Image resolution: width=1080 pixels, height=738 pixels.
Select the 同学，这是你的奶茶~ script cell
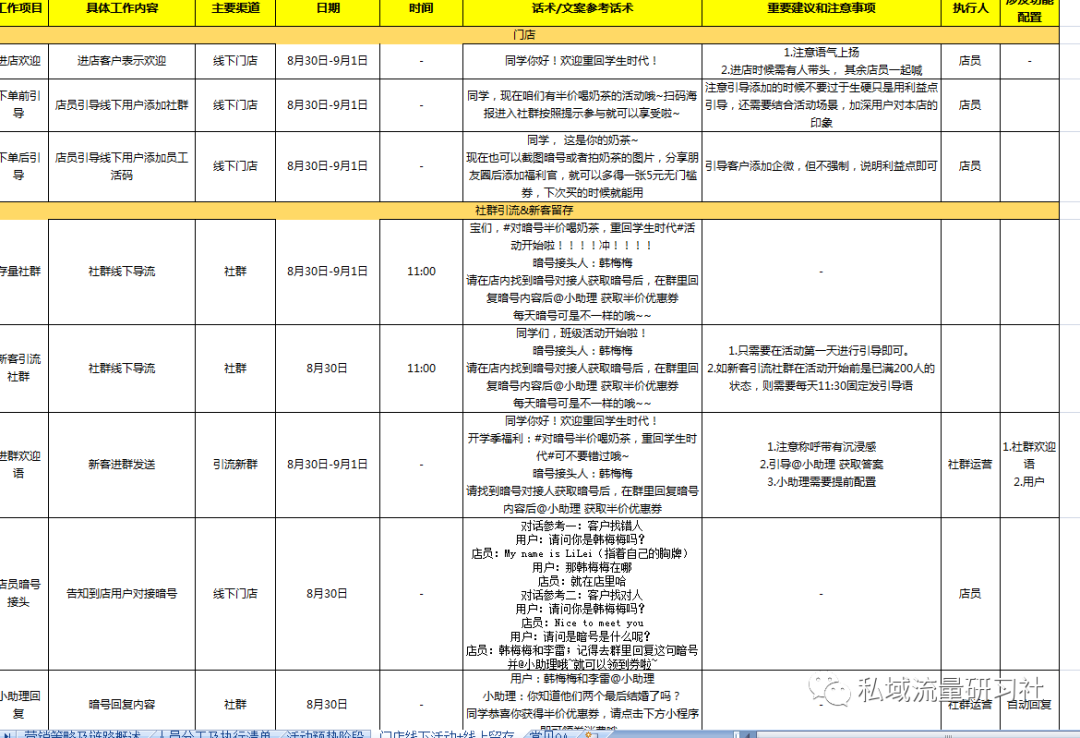coord(583,167)
